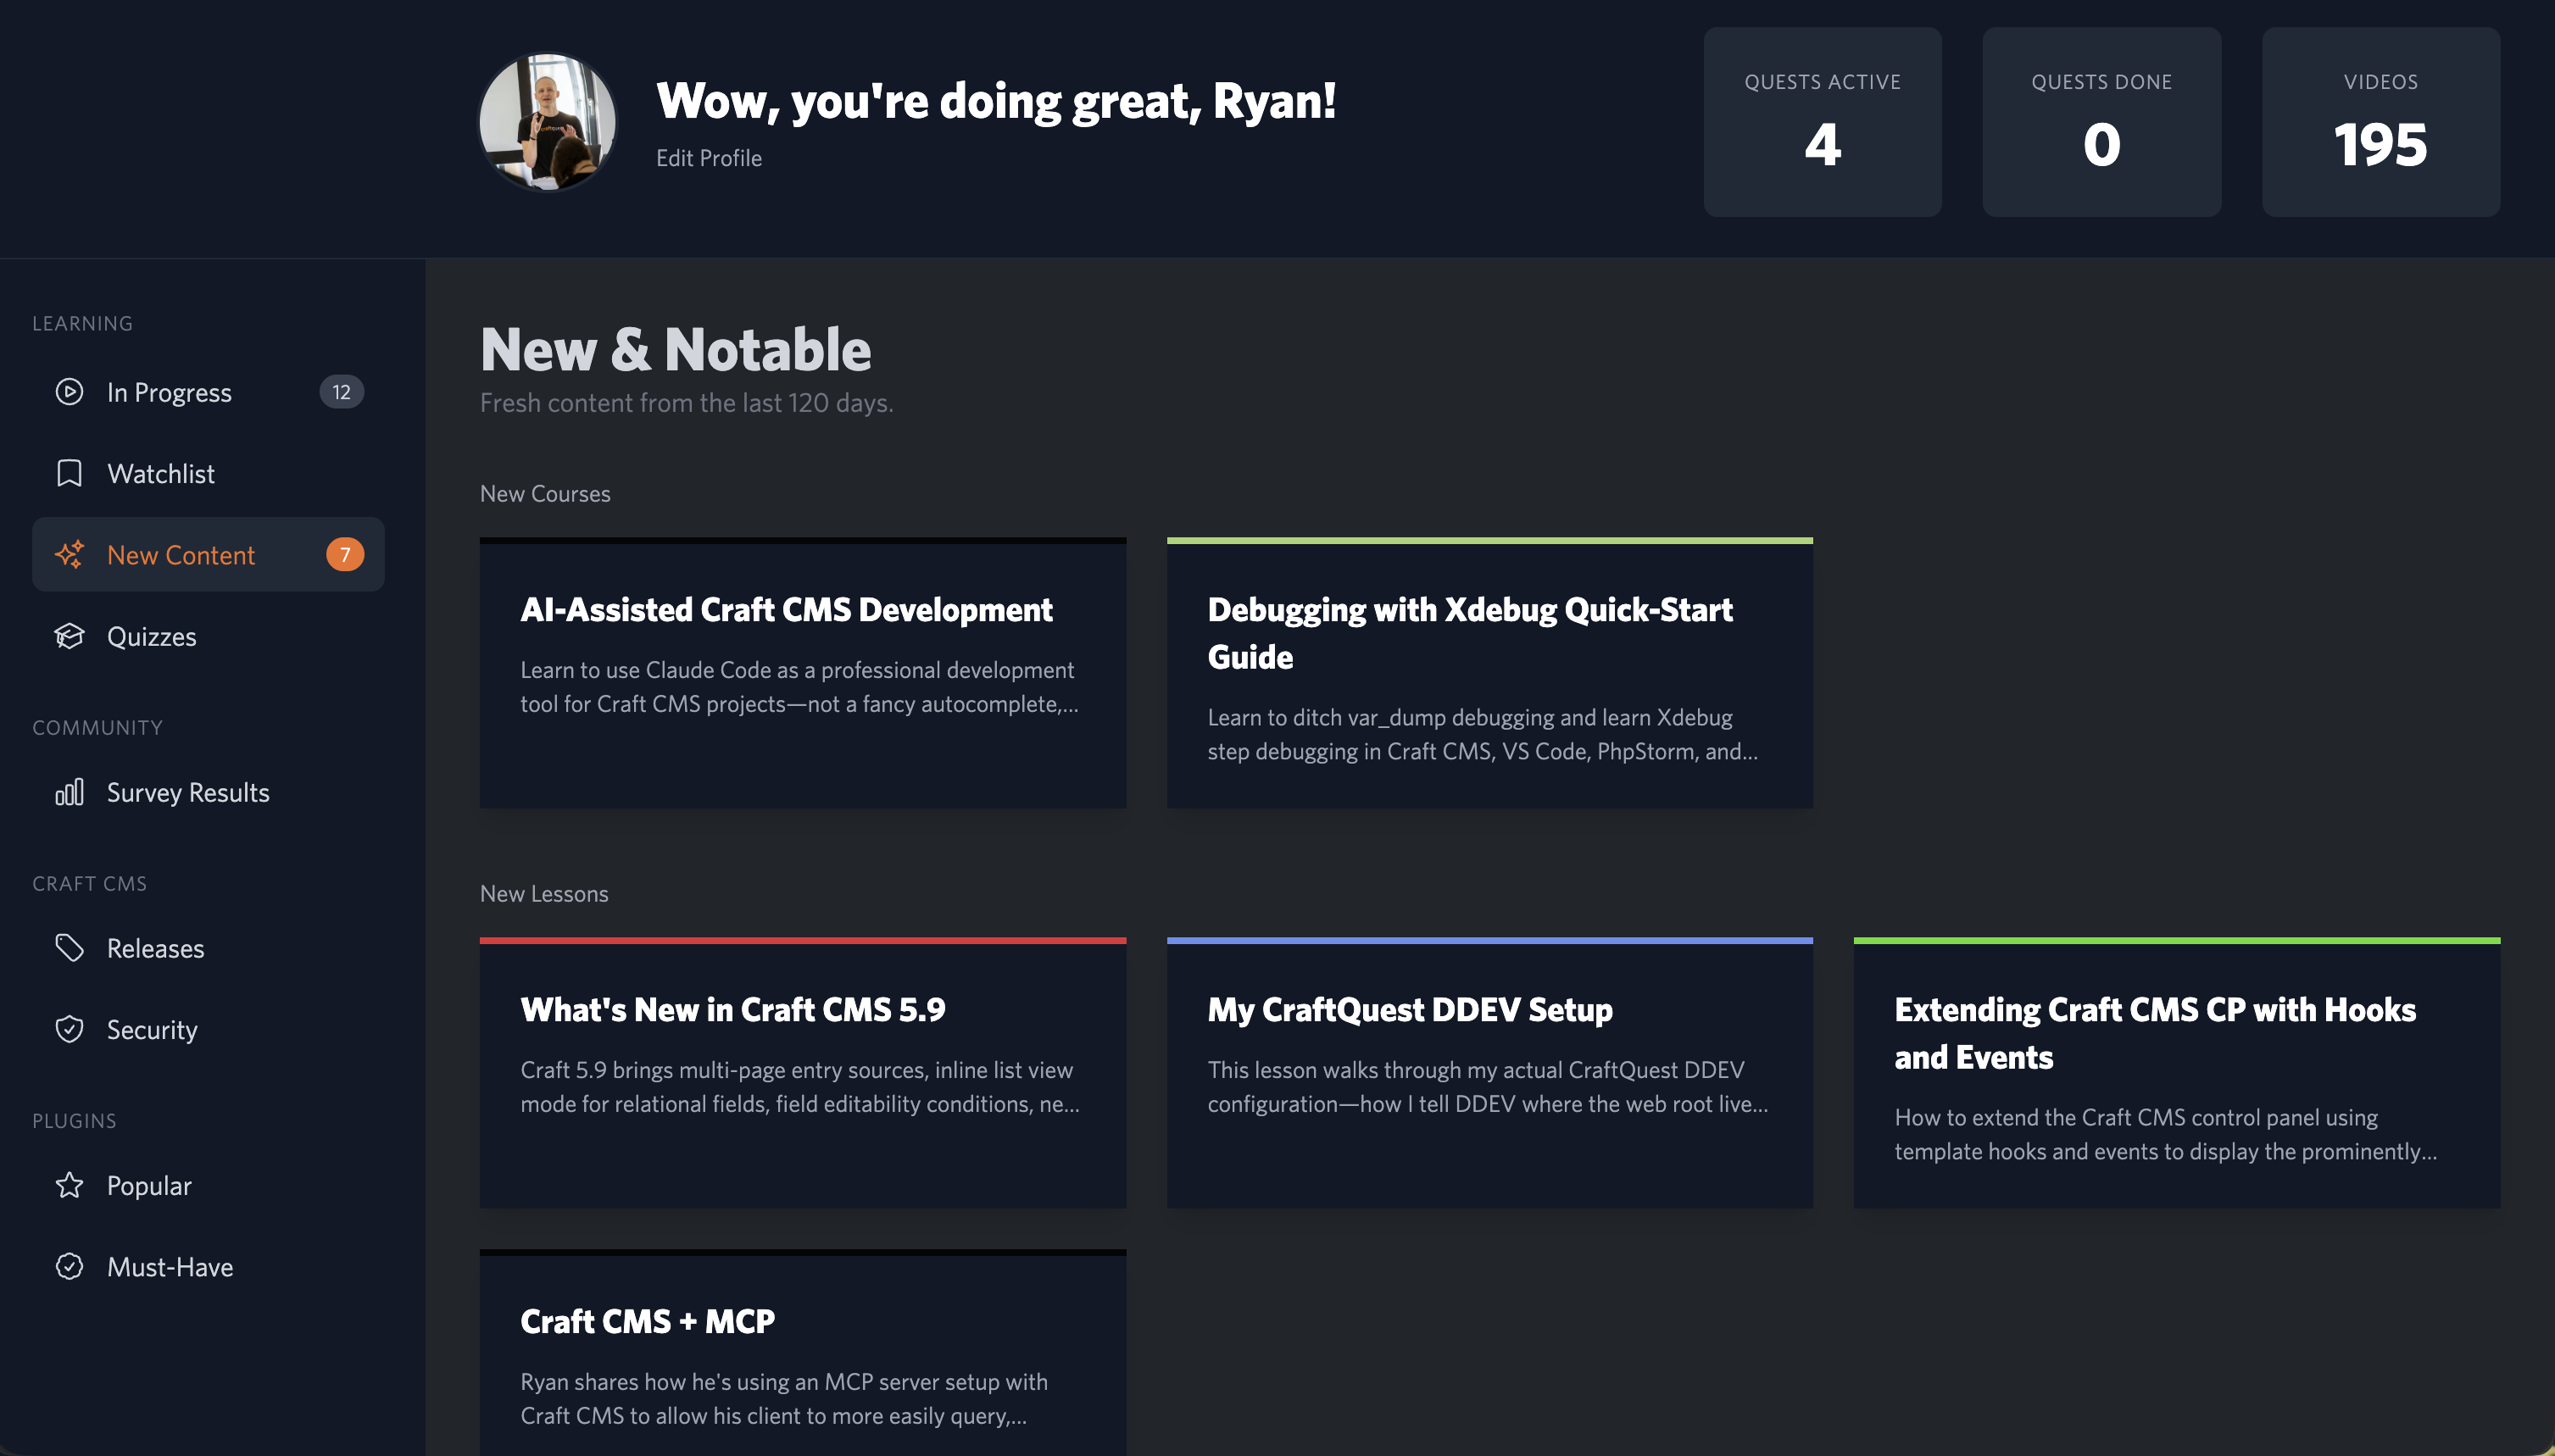Click the Survey Results bar chart icon

coord(69,793)
